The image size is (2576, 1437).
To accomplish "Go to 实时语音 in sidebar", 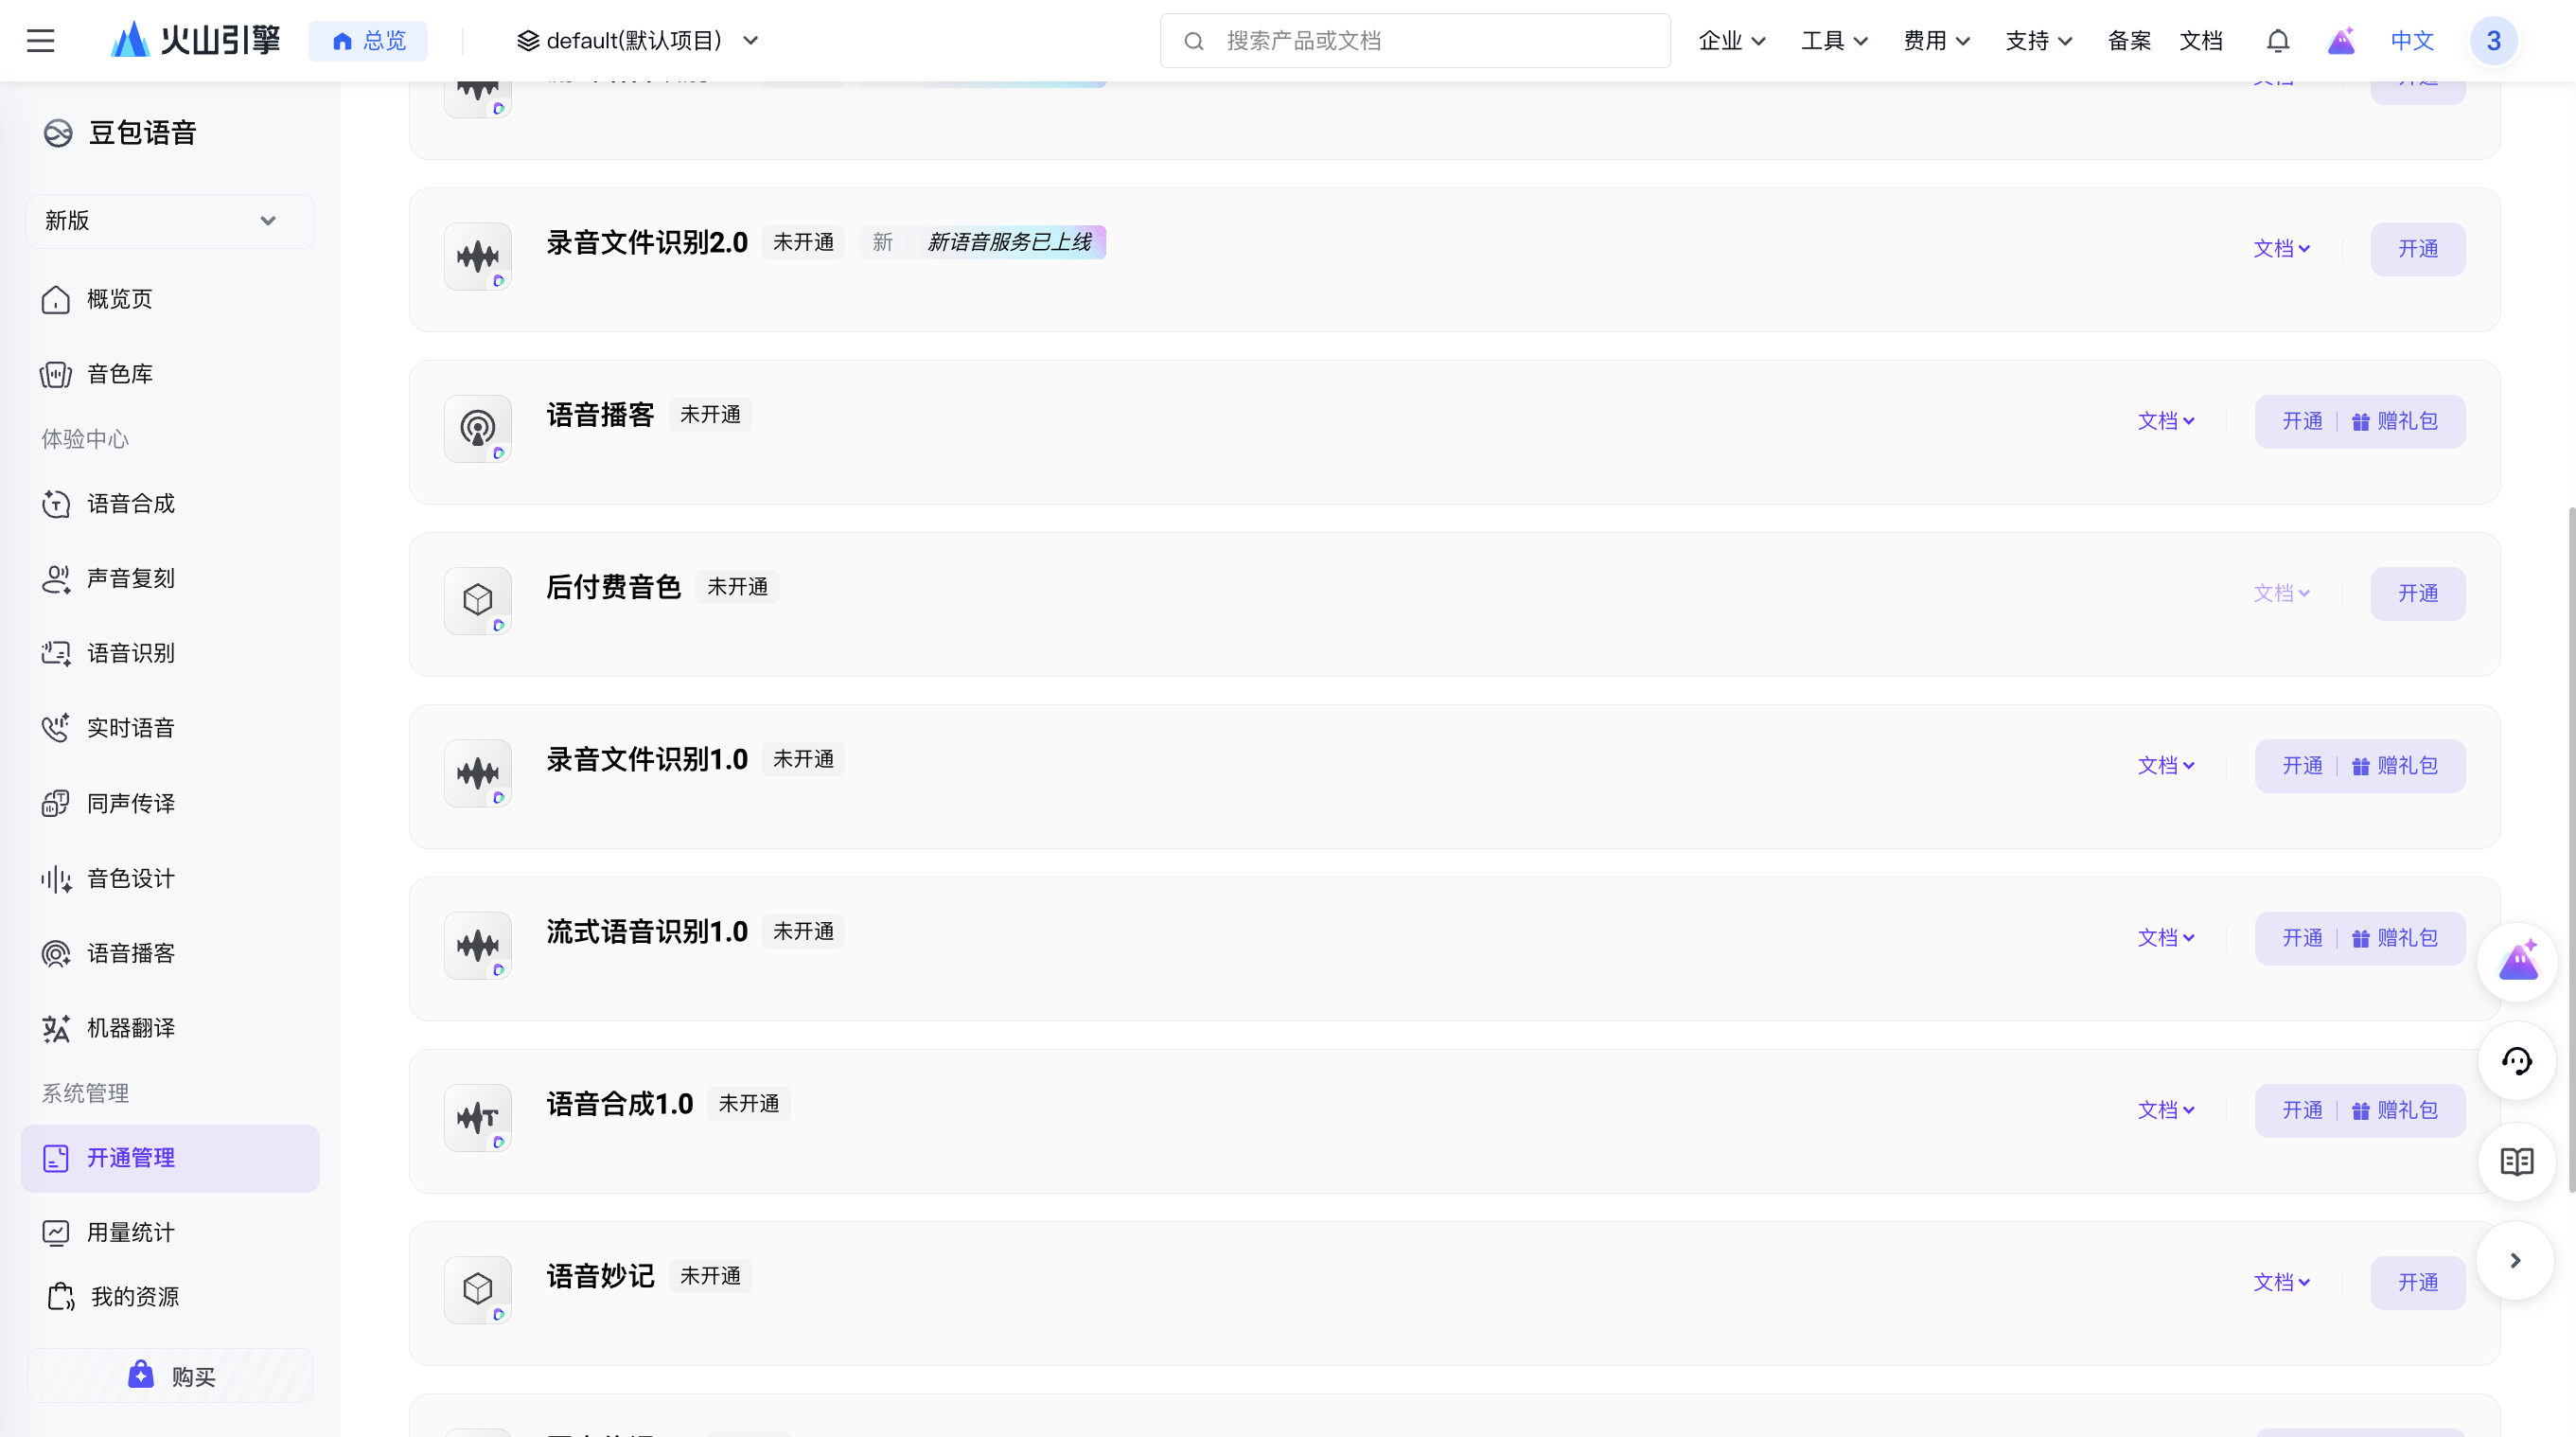I will (170, 729).
